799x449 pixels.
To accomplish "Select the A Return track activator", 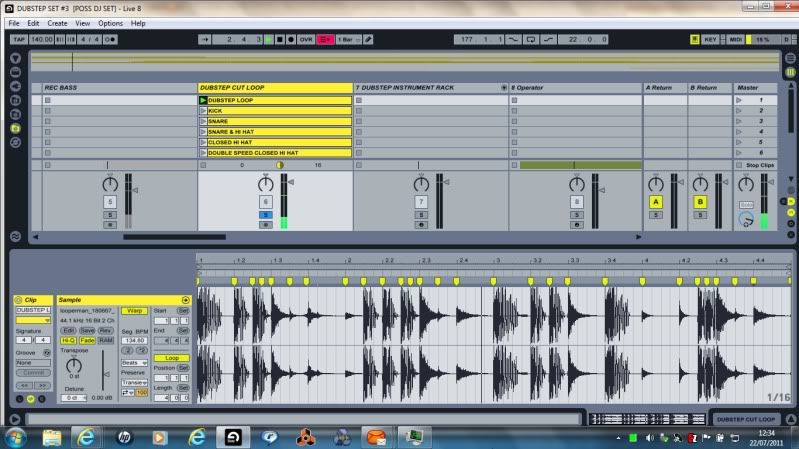I will [656, 202].
